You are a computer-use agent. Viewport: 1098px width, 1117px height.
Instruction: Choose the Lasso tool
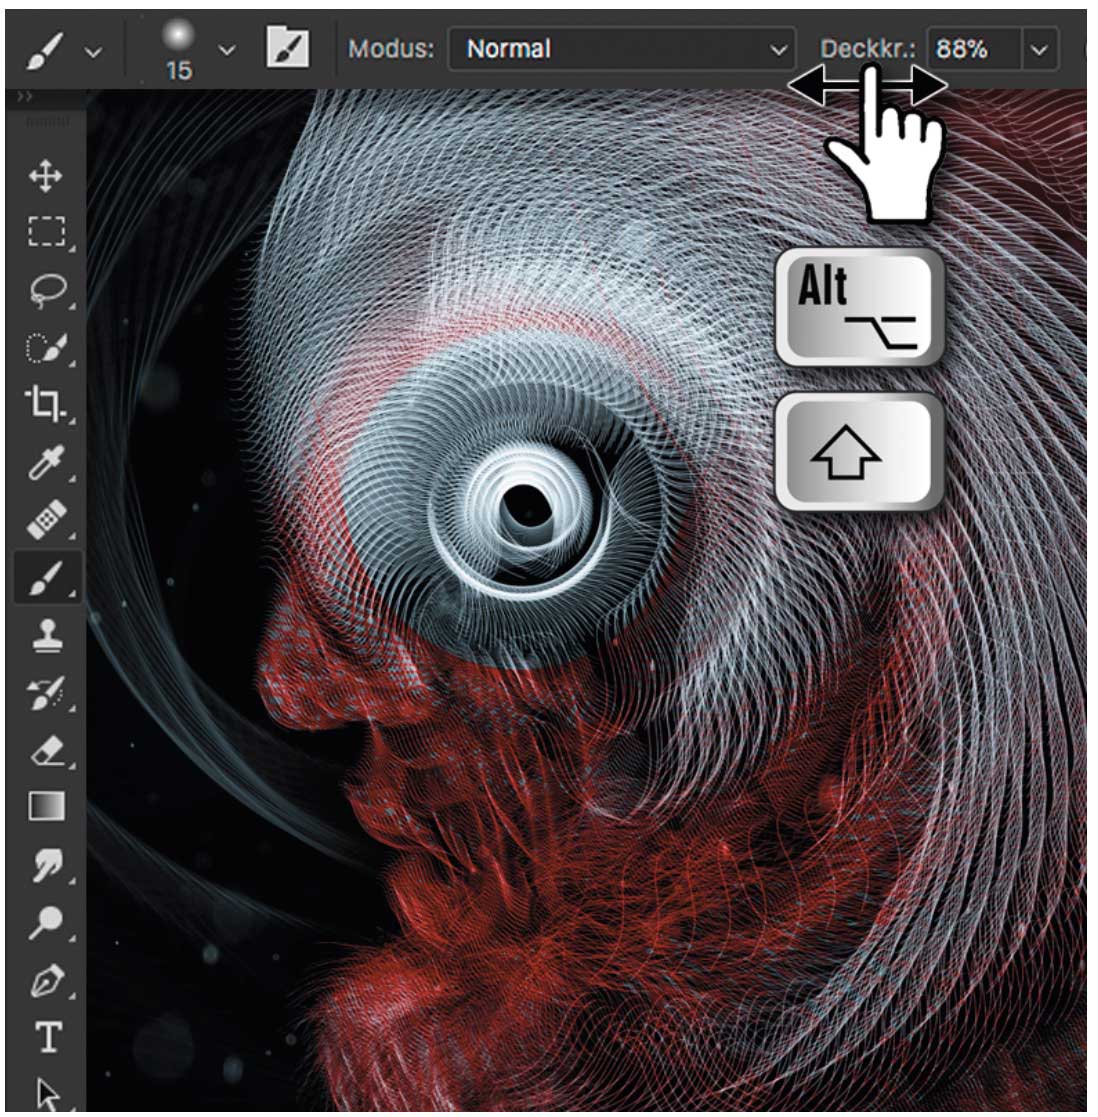pyautogui.click(x=47, y=290)
